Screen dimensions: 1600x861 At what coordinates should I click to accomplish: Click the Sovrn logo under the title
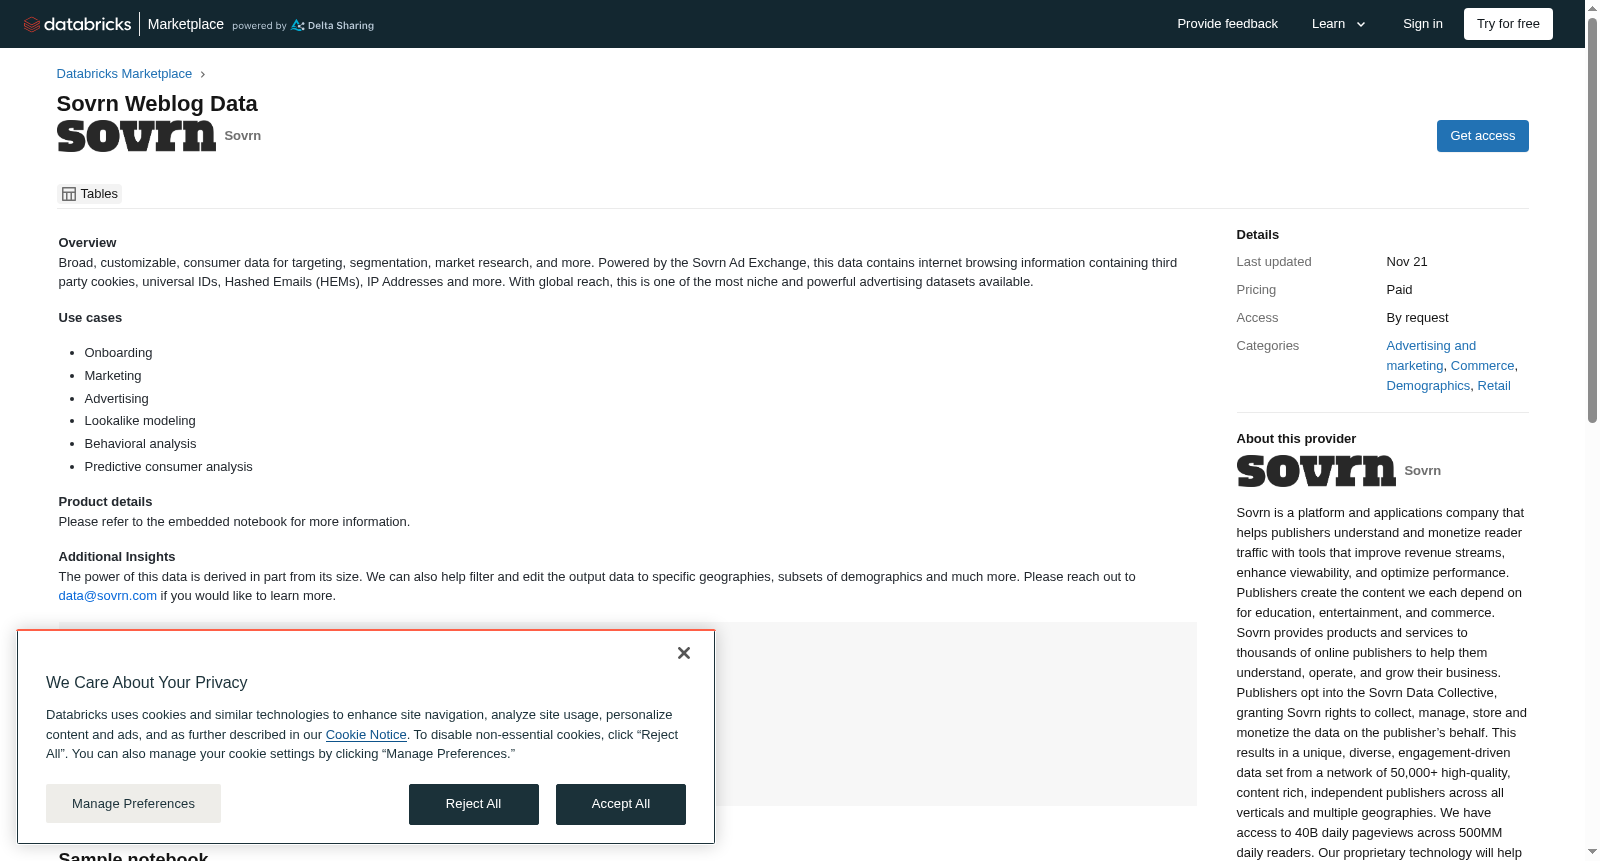(x=136, y=136)
